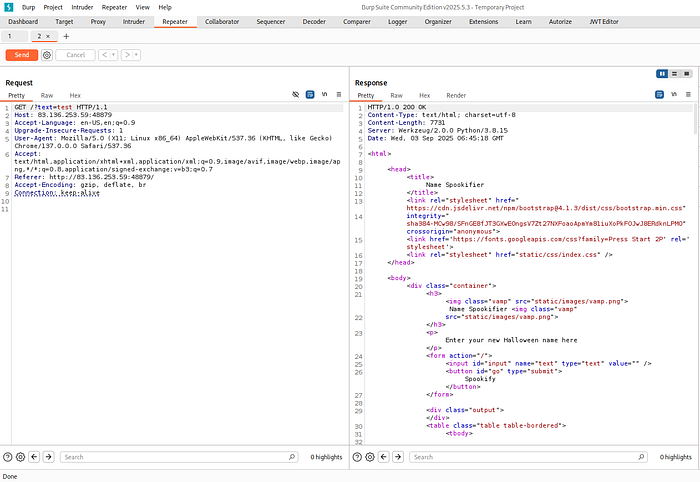Switch to the Collaborator tab
Viewport: 700px width, 482px height.
[222, 21]
